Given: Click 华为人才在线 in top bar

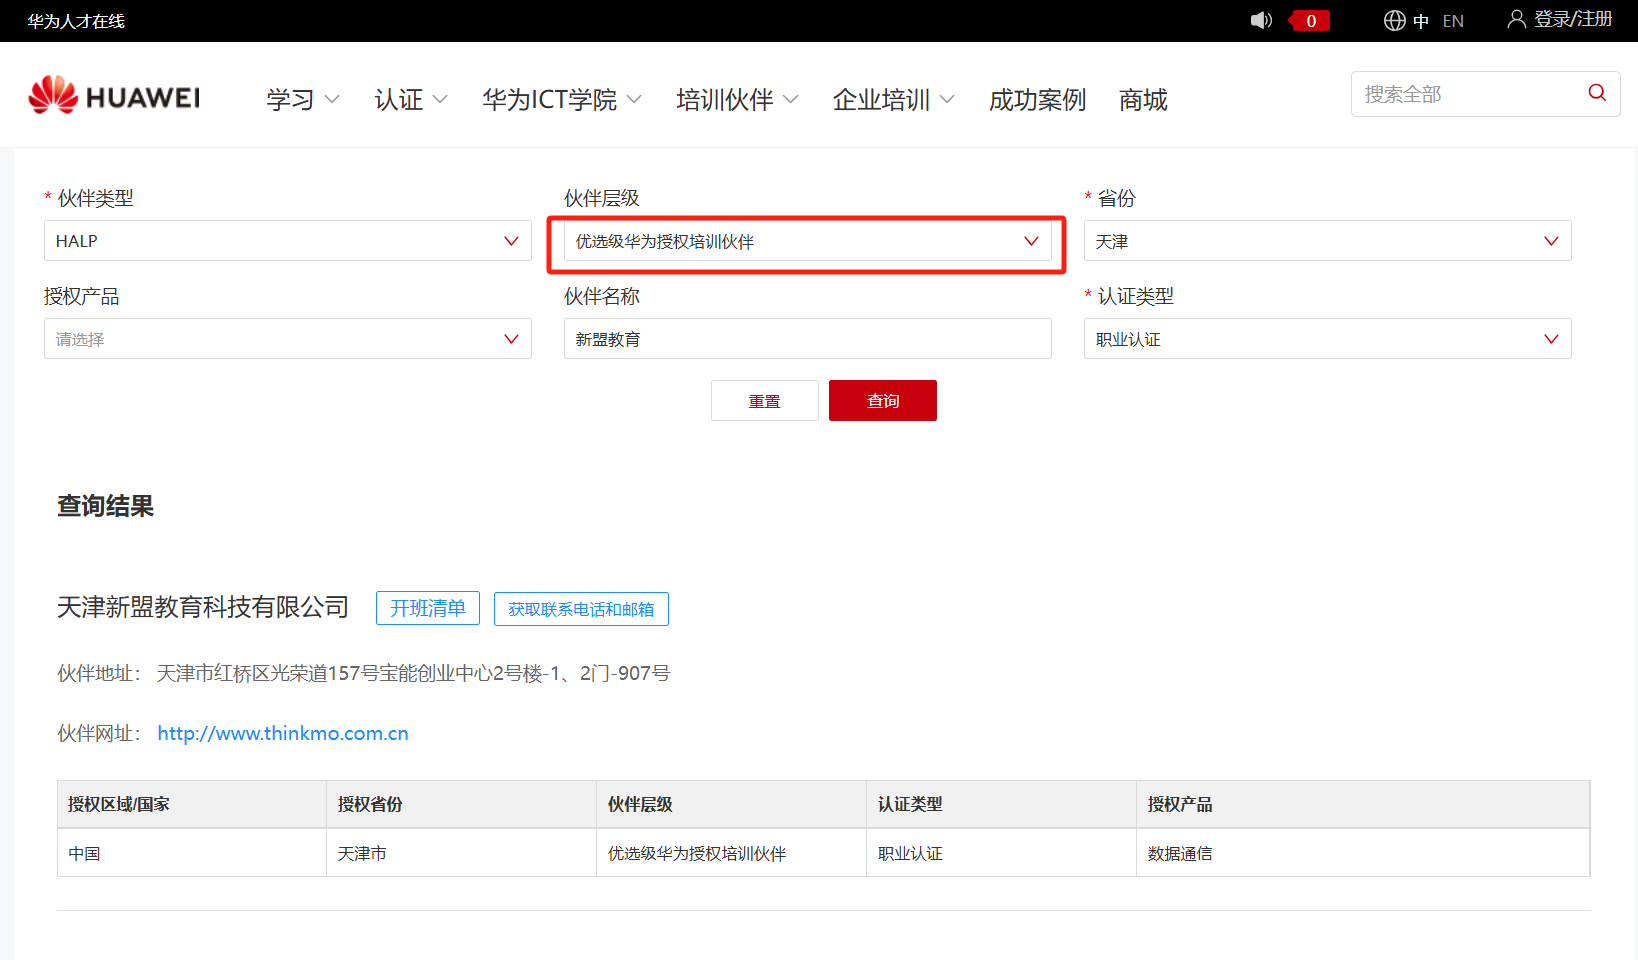Looking at the screenshot, I should click(76, 21).
